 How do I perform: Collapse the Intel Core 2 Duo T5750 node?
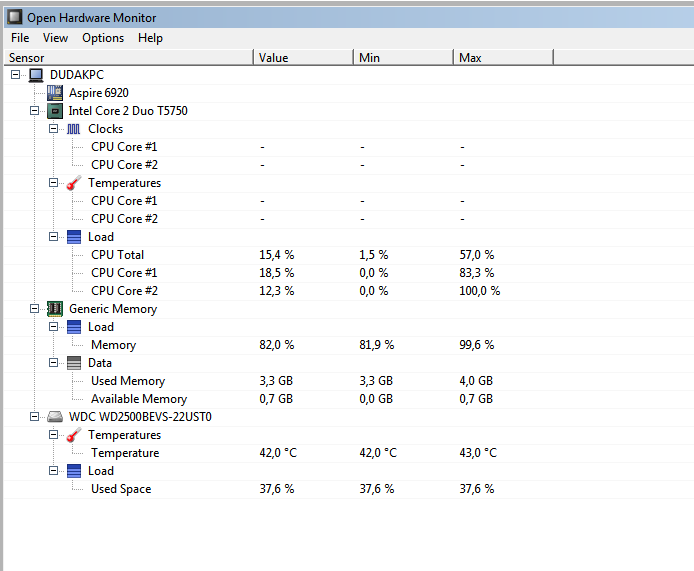(35, 111)
